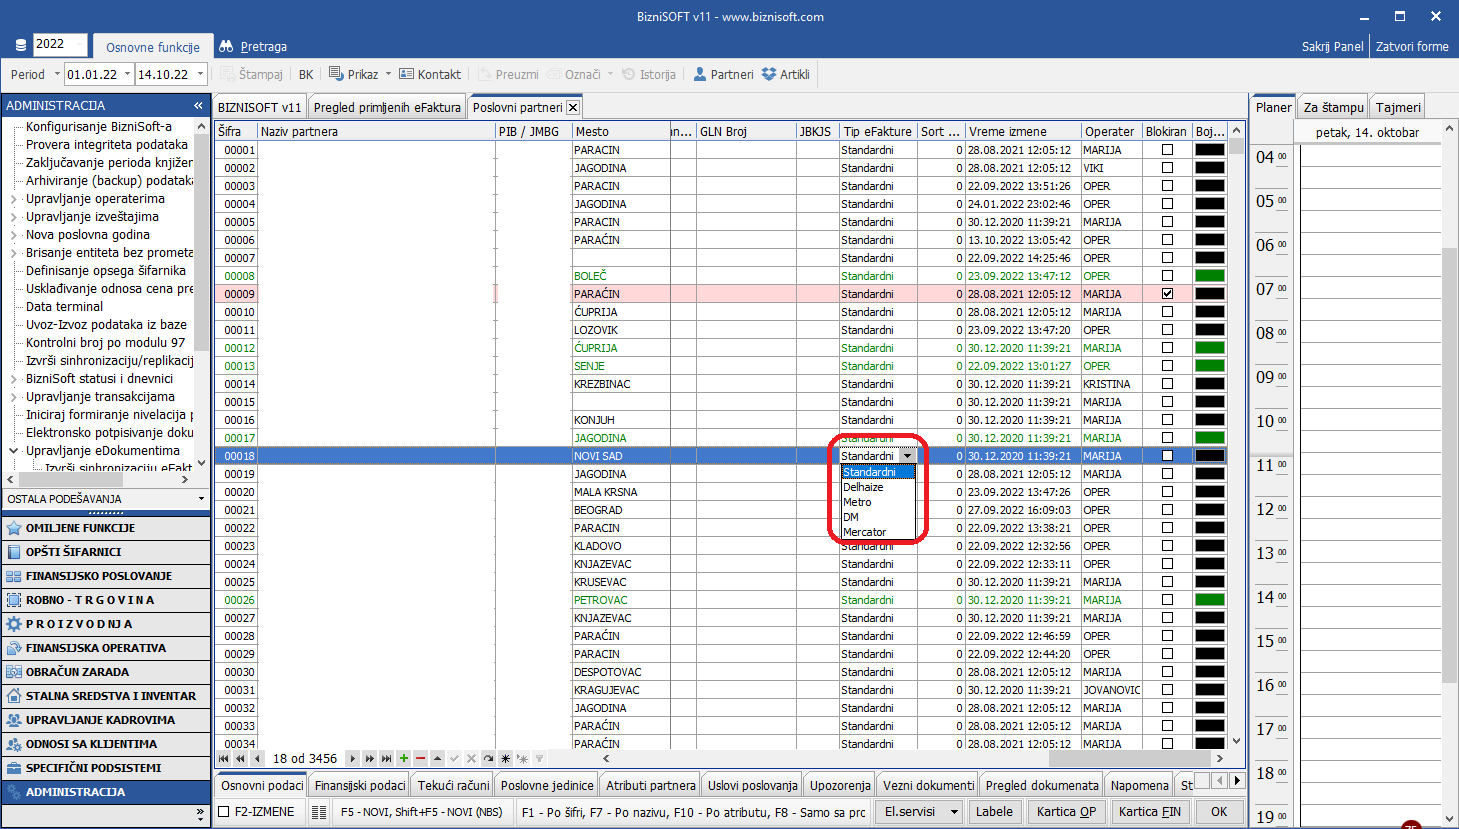Open the El.servisi dropdown

coord(920,812)
